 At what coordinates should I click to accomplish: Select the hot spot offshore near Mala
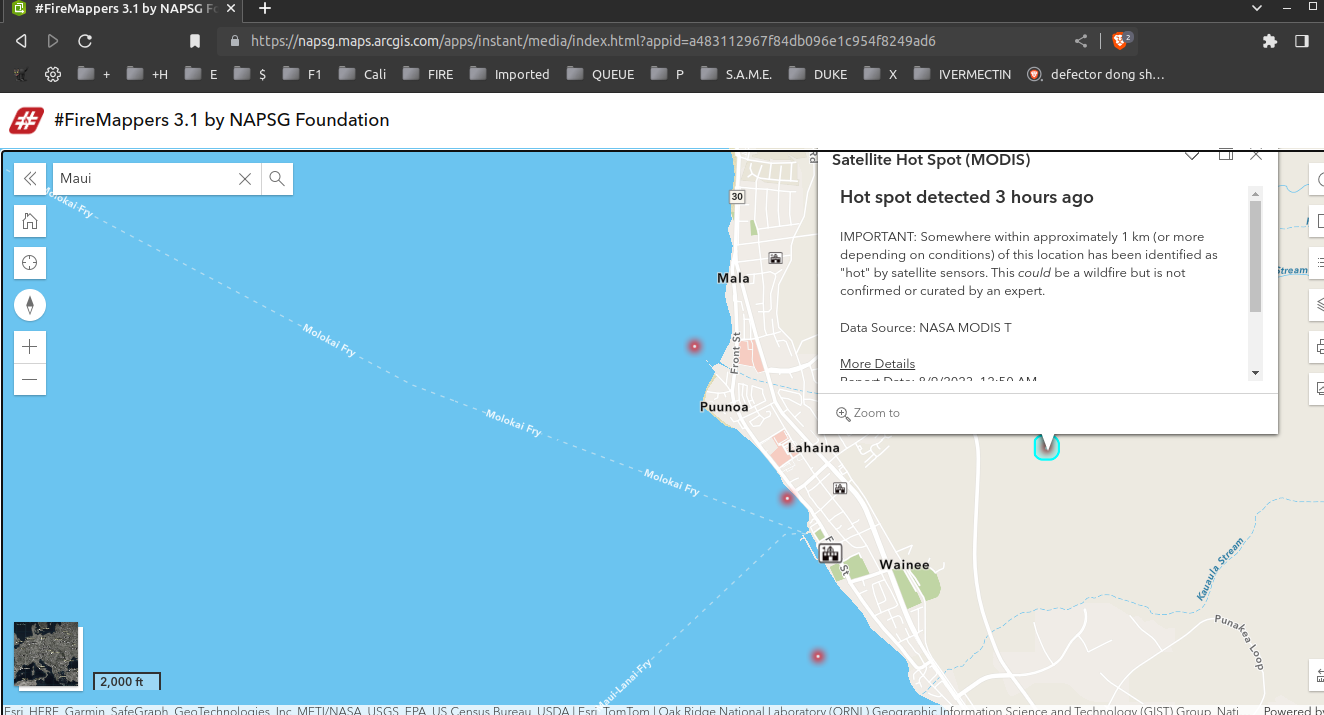click(694, 346)
